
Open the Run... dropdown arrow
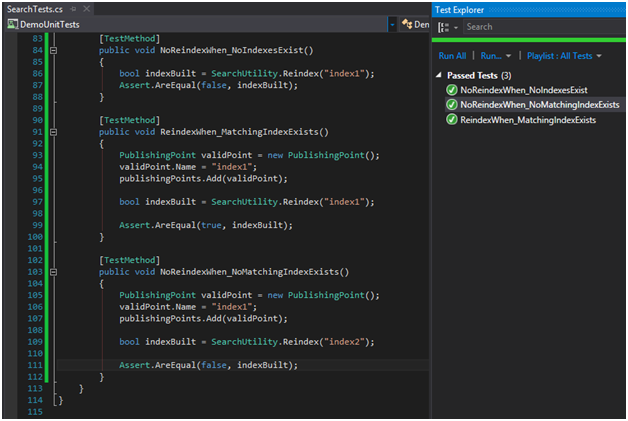[508, 56]
